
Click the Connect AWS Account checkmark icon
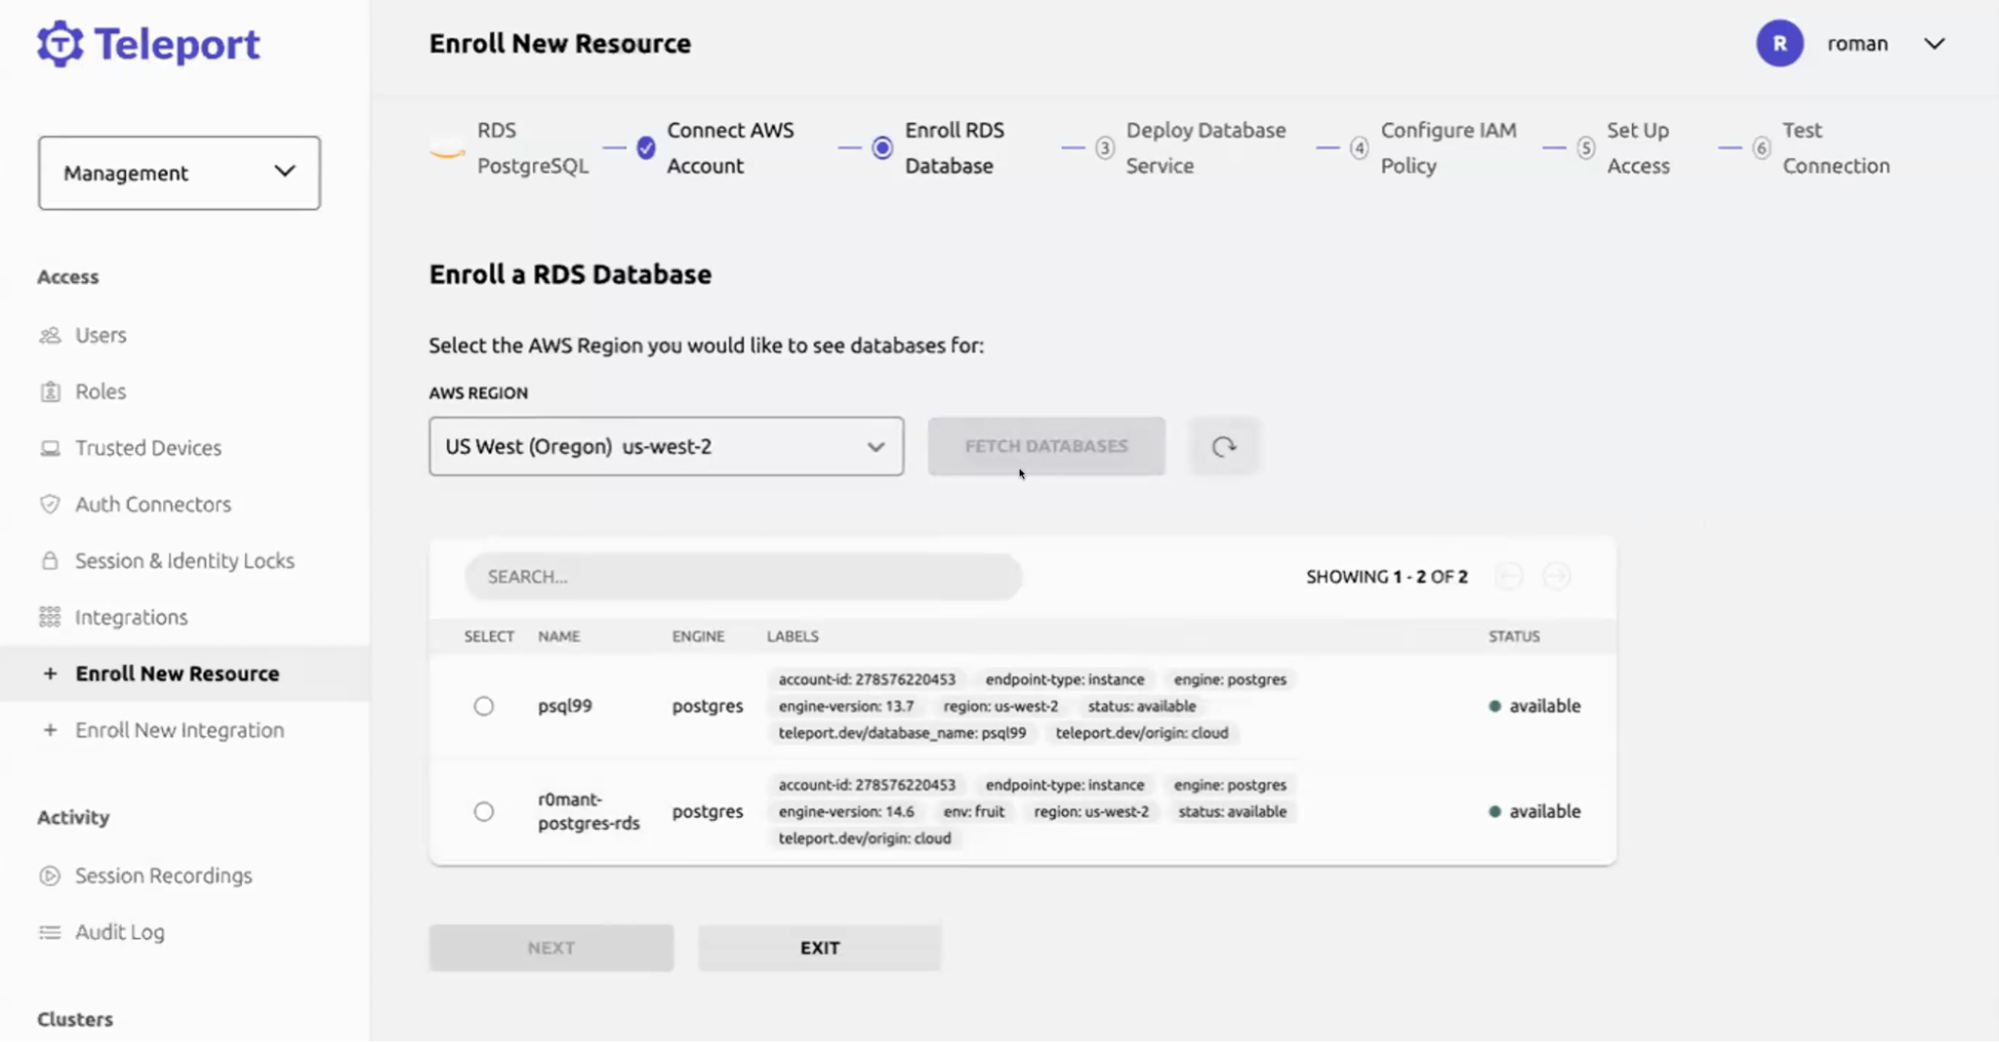click(x=646, y=148)
